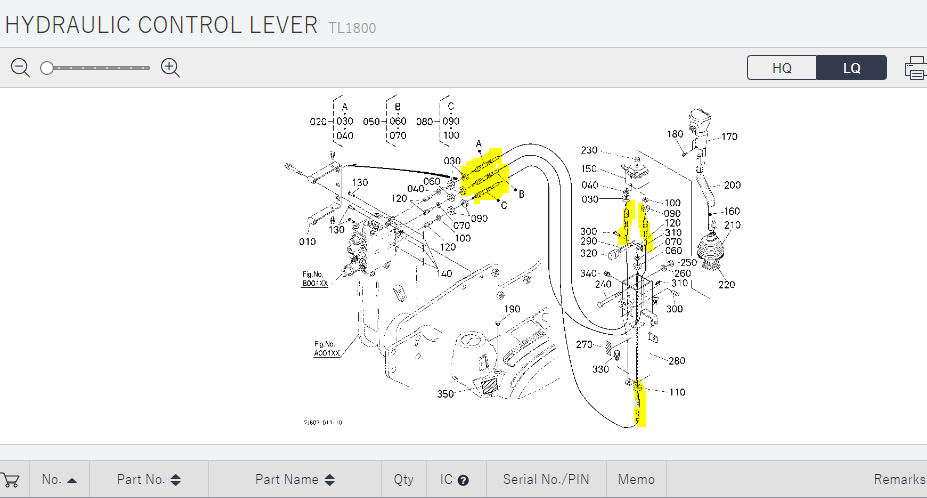This screenshot has width=927, height=498.
Task: Click part number 200 in the diagram
Action: click(732, 185)
